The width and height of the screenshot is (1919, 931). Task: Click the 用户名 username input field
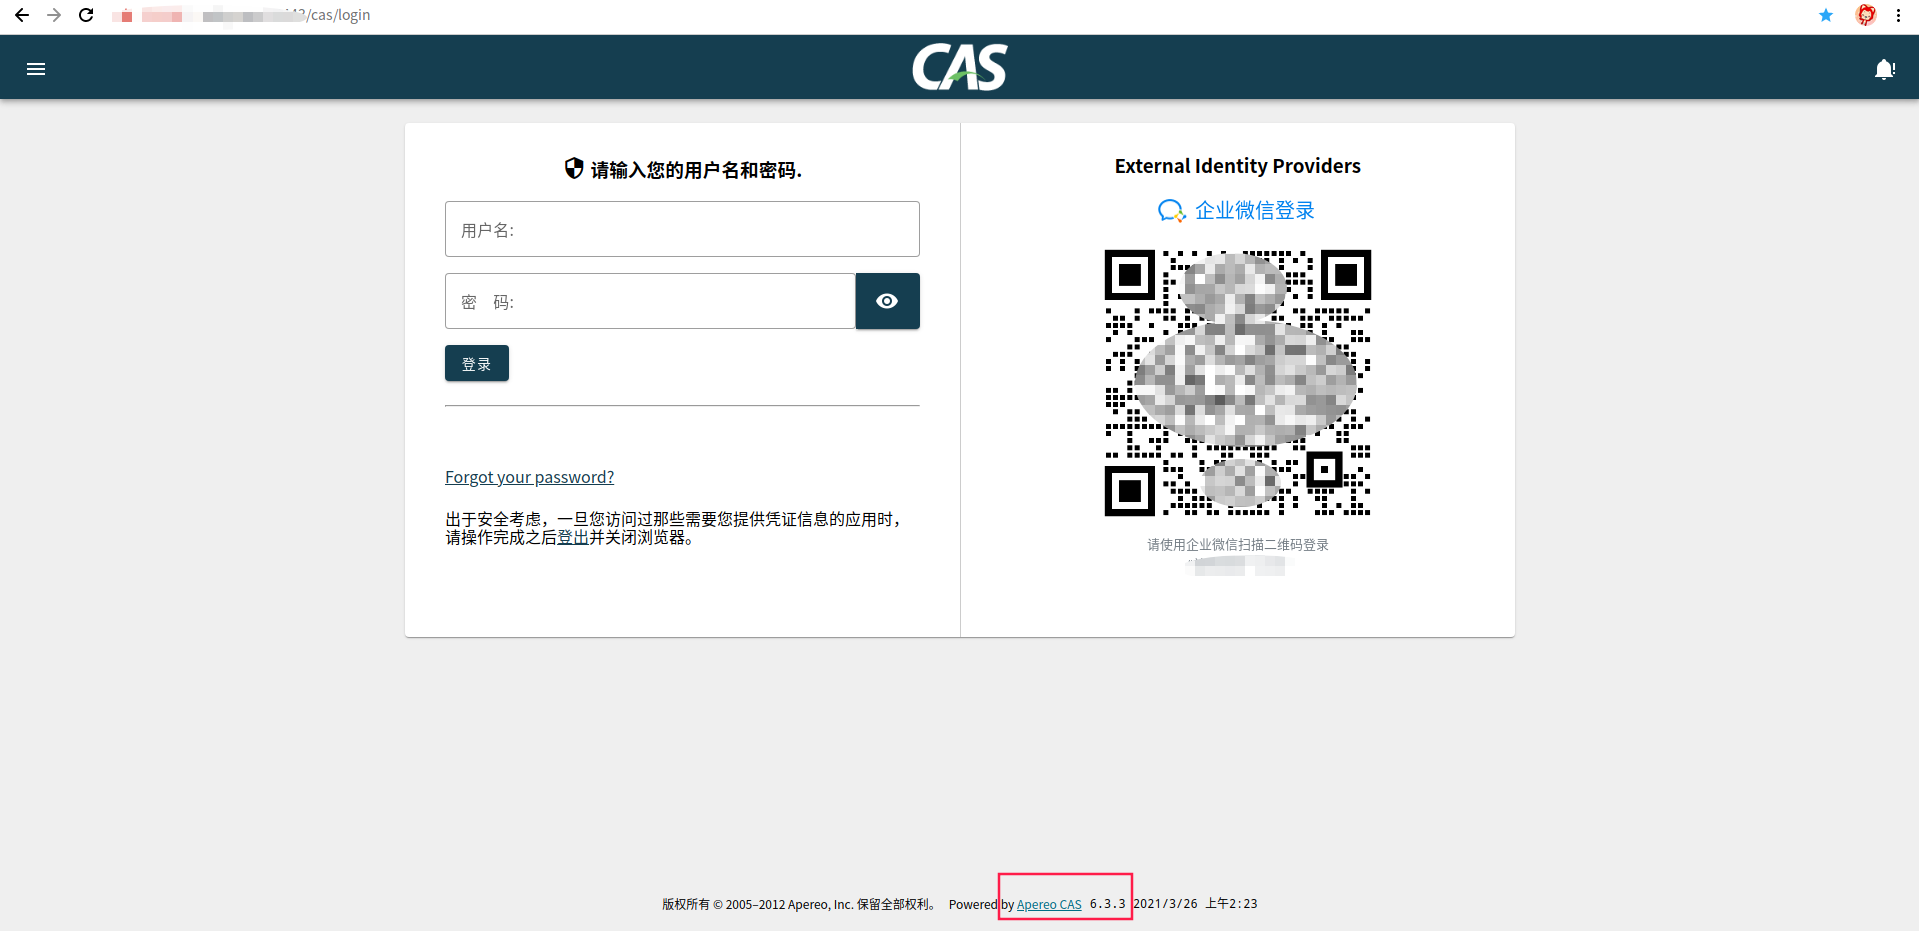pyautogui.click(x=682, y=229)
